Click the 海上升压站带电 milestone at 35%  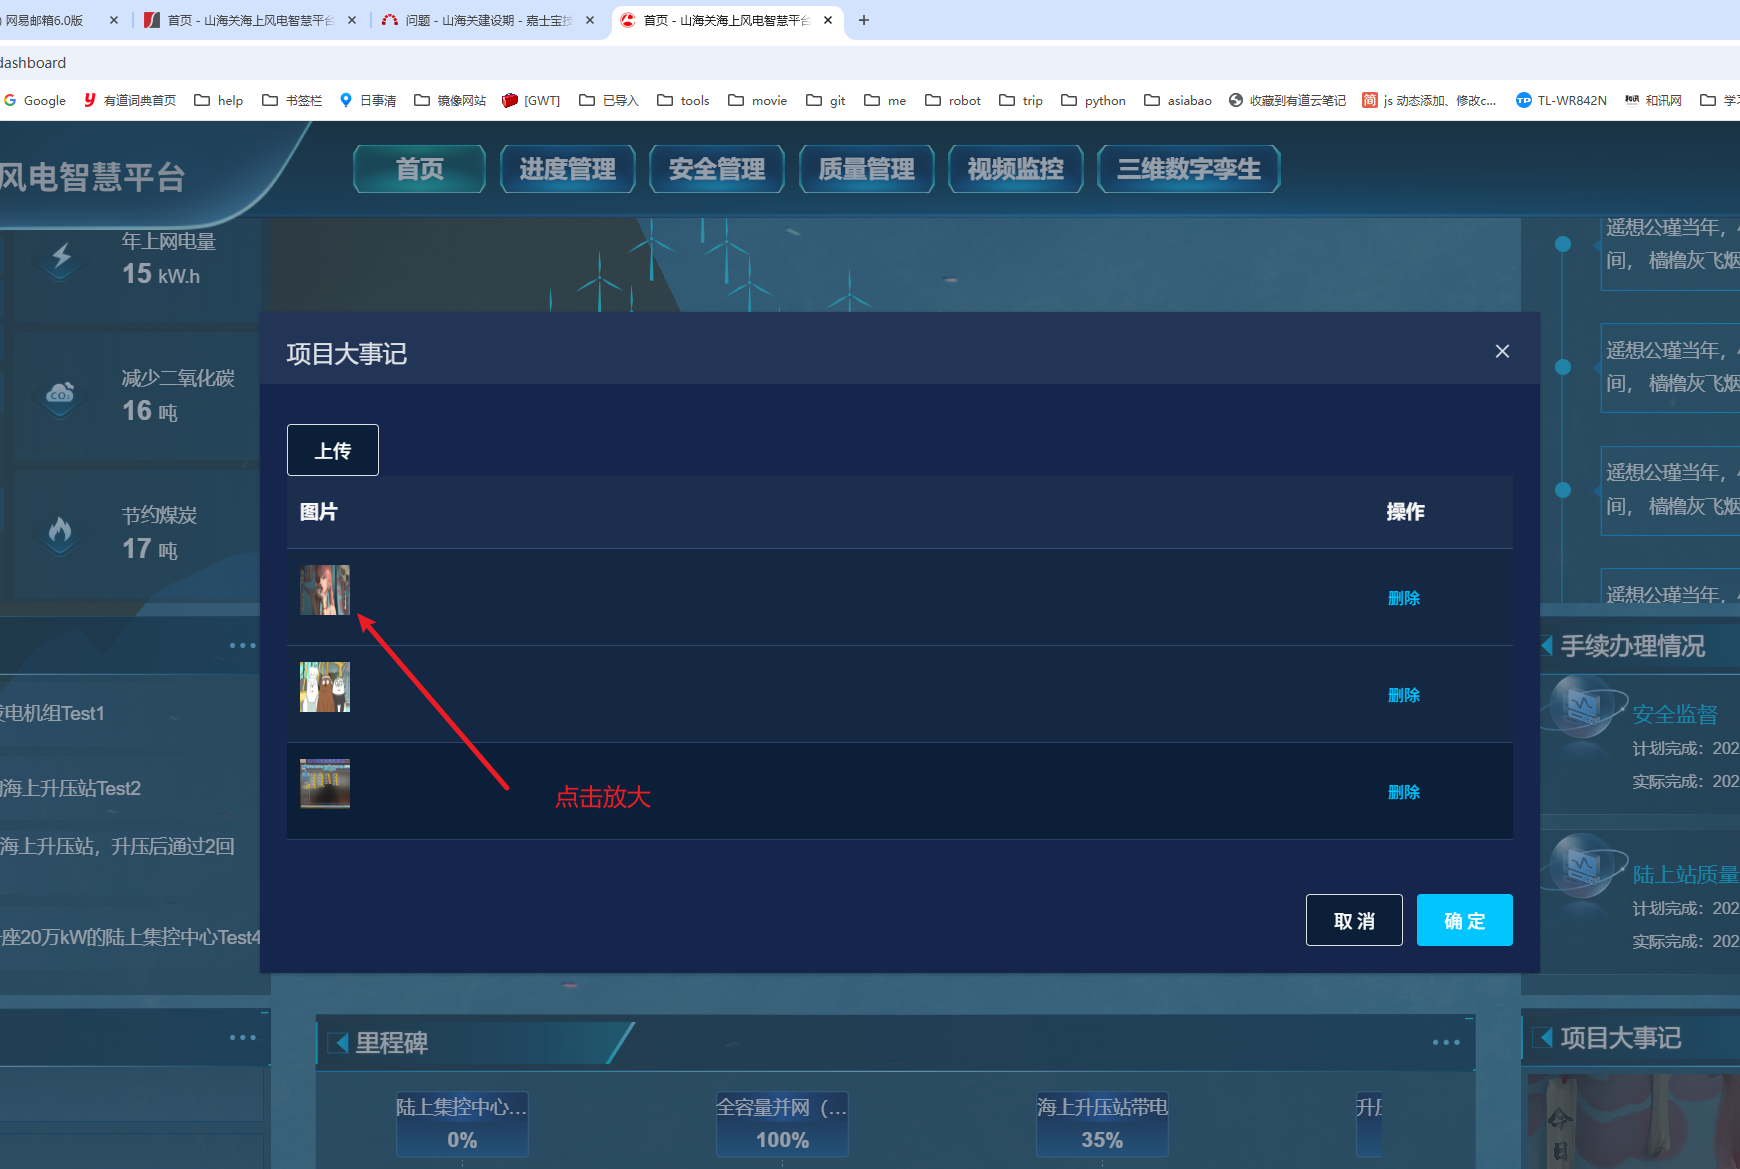click(x=1102, y=1123)
